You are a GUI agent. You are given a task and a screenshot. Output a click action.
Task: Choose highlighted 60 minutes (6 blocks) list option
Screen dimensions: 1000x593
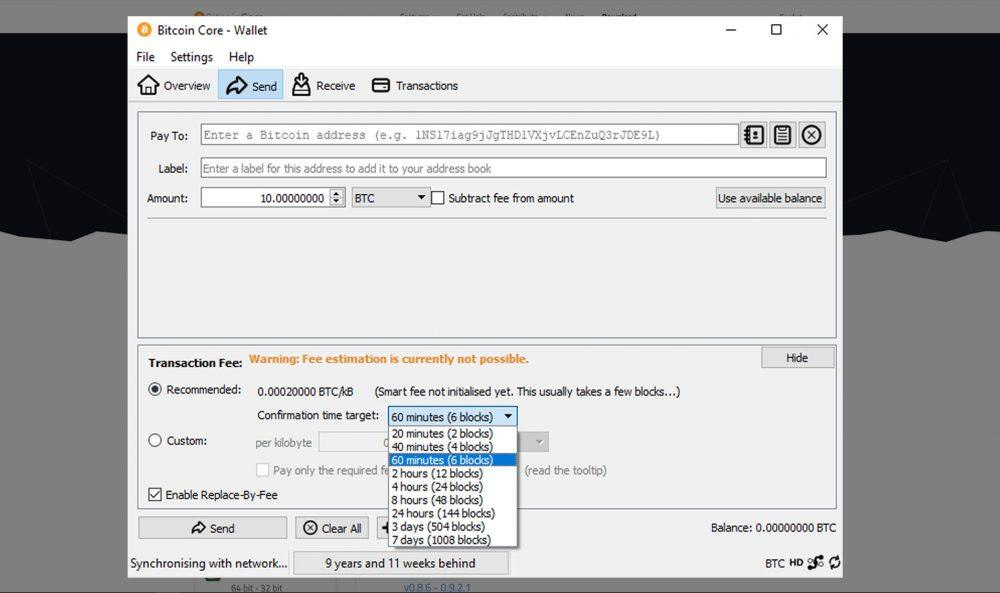(x=453, y=460)
